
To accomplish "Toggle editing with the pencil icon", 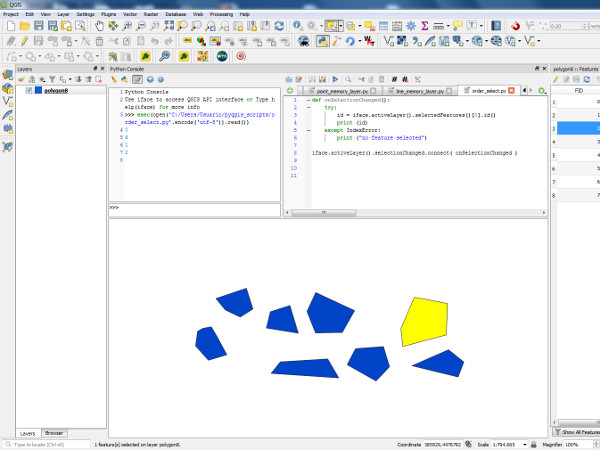I will click(24, 41).
